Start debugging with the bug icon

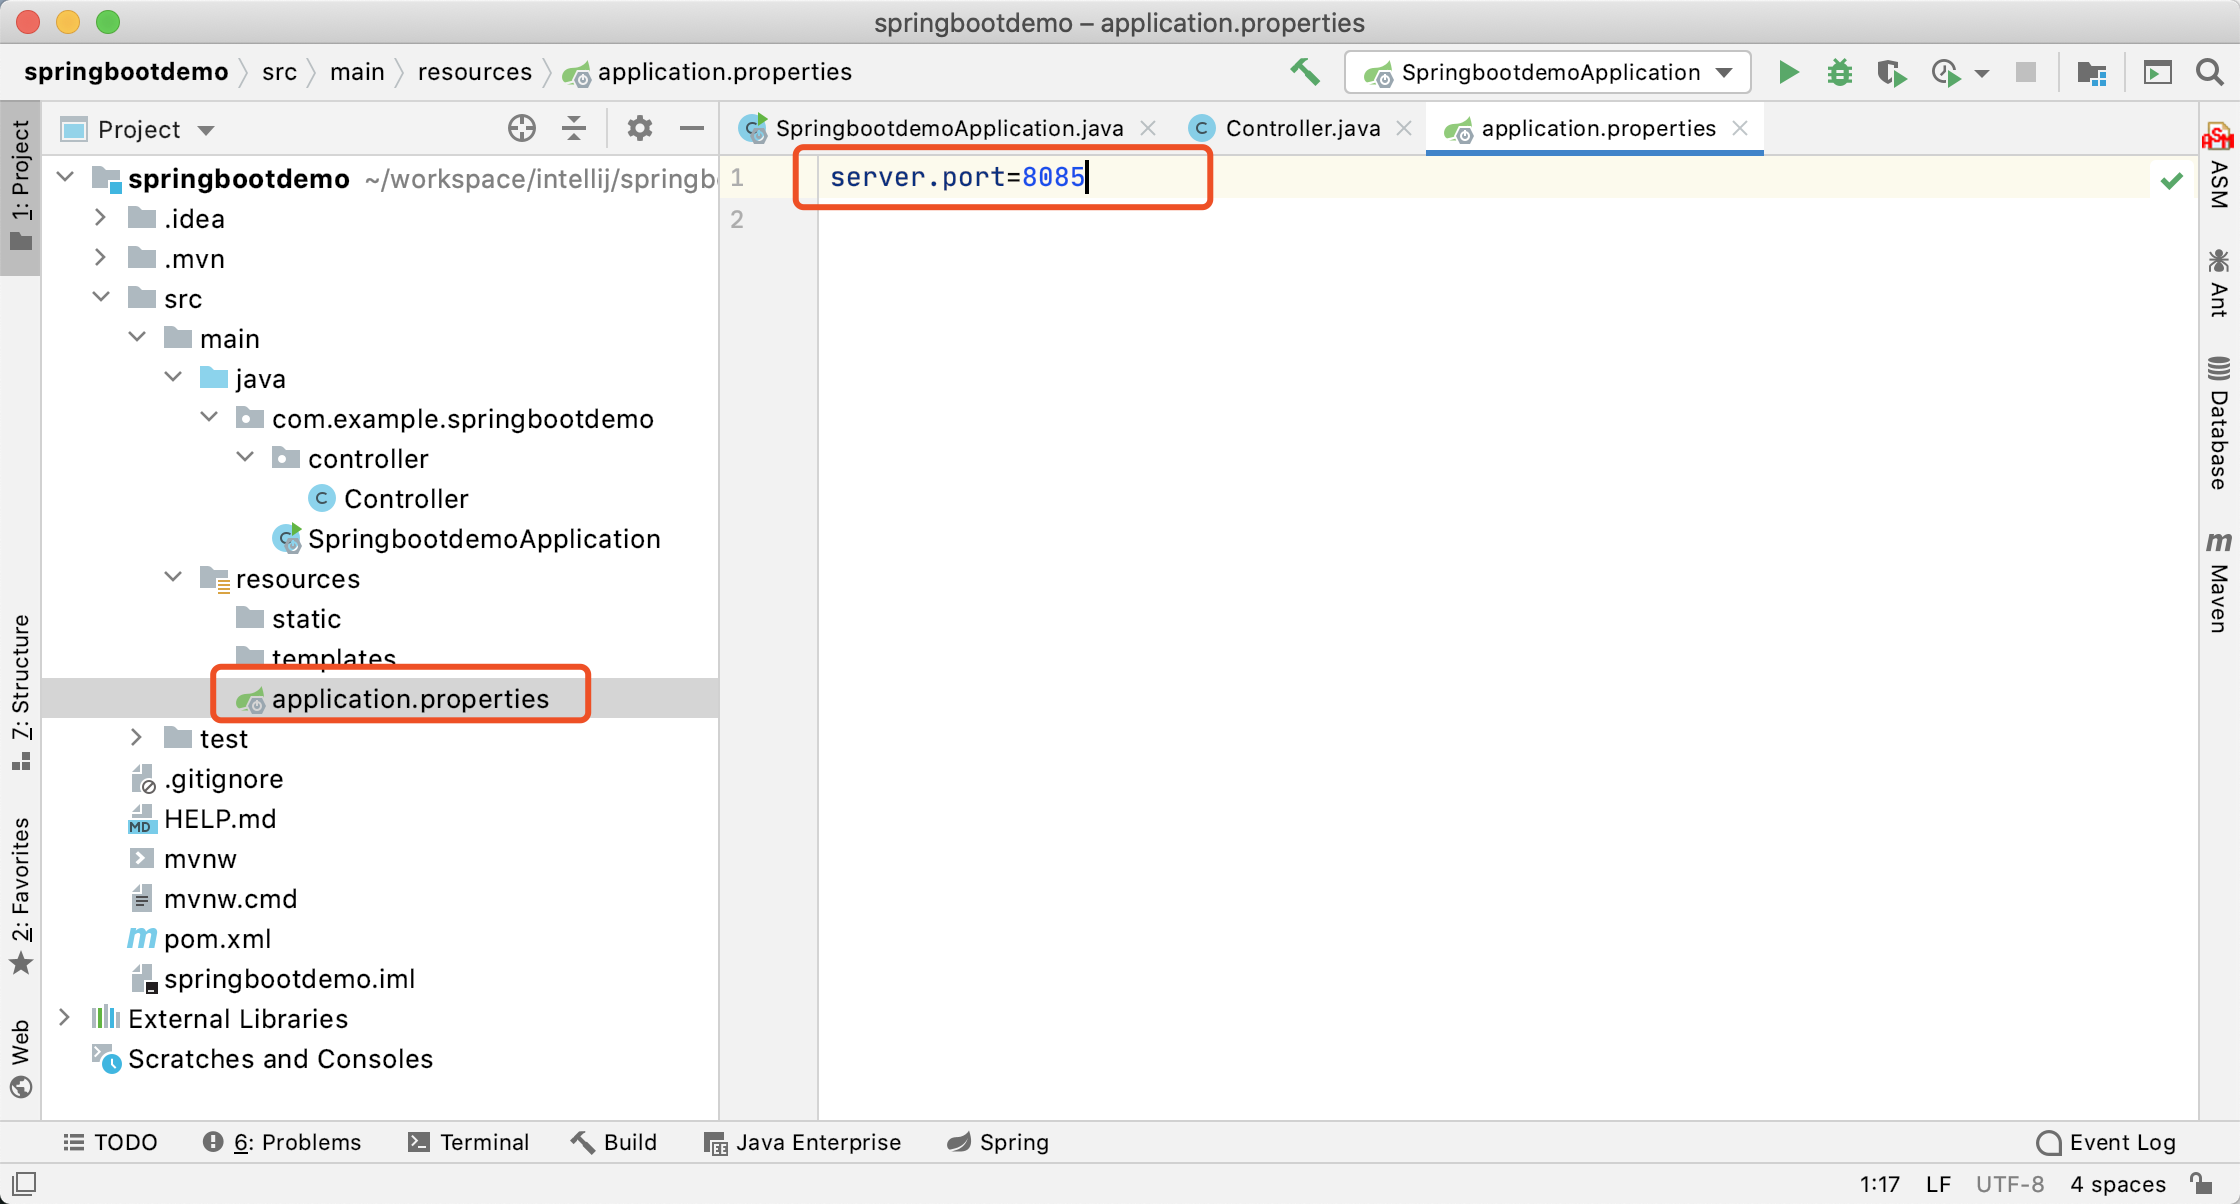point(1839,73)
